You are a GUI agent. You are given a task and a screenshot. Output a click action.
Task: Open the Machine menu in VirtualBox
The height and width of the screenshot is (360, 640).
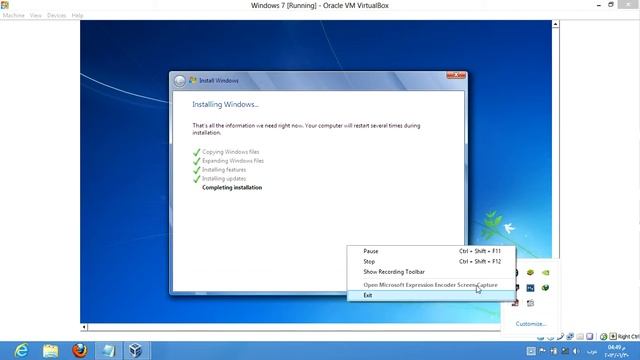tap(13, 16)
